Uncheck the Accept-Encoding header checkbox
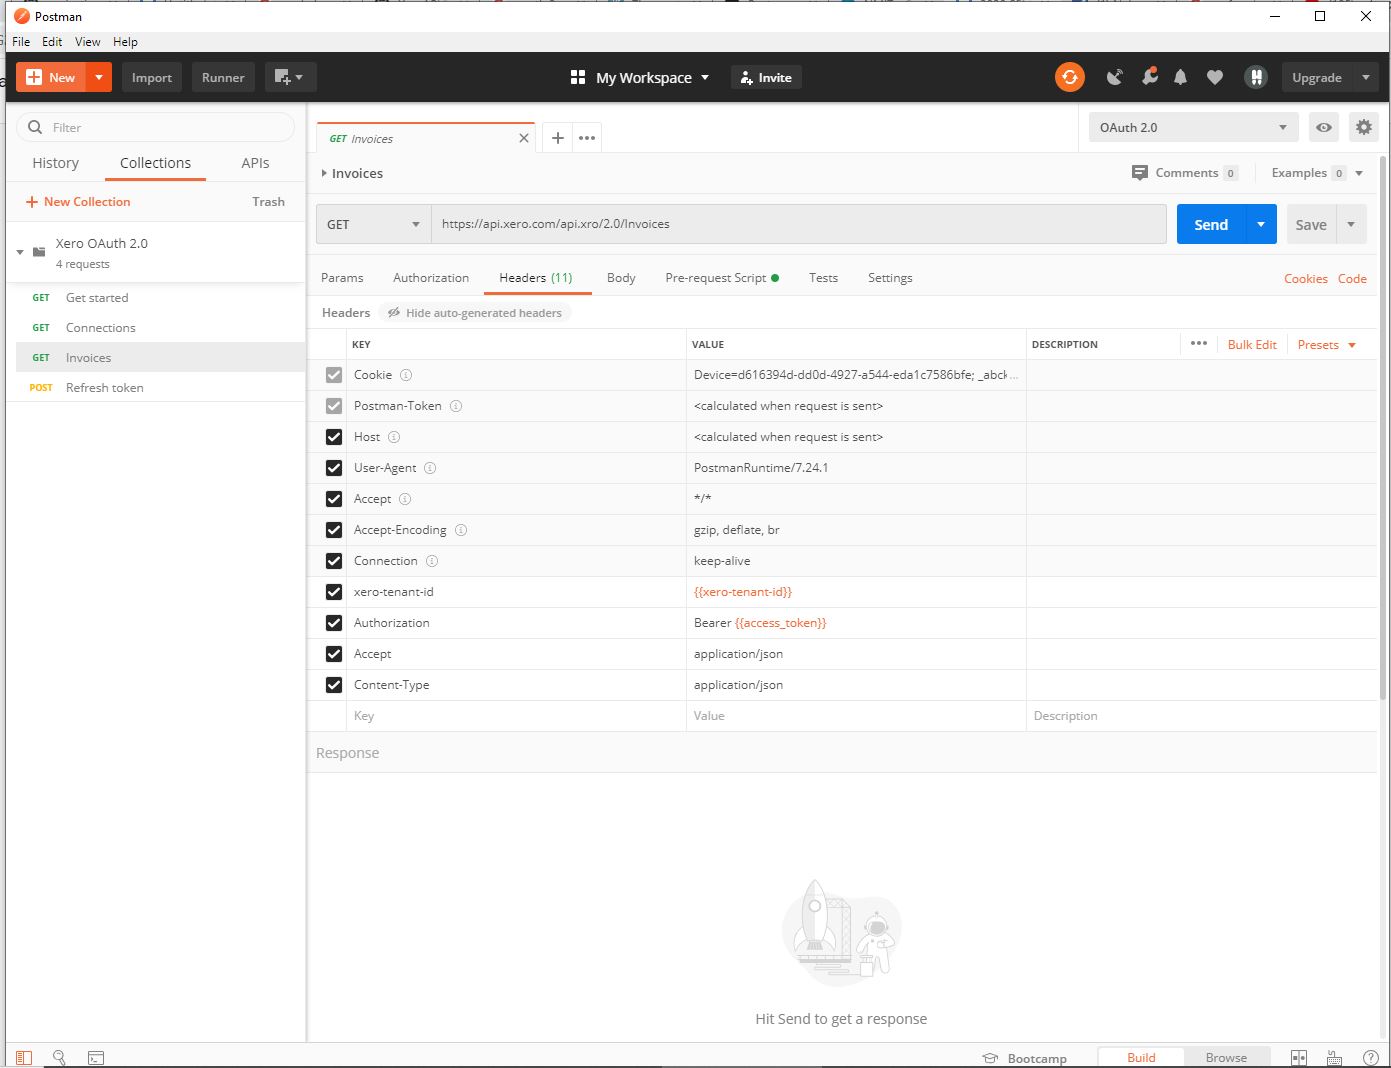This screenshot has width=1391, height=1068. click(334, 530)
